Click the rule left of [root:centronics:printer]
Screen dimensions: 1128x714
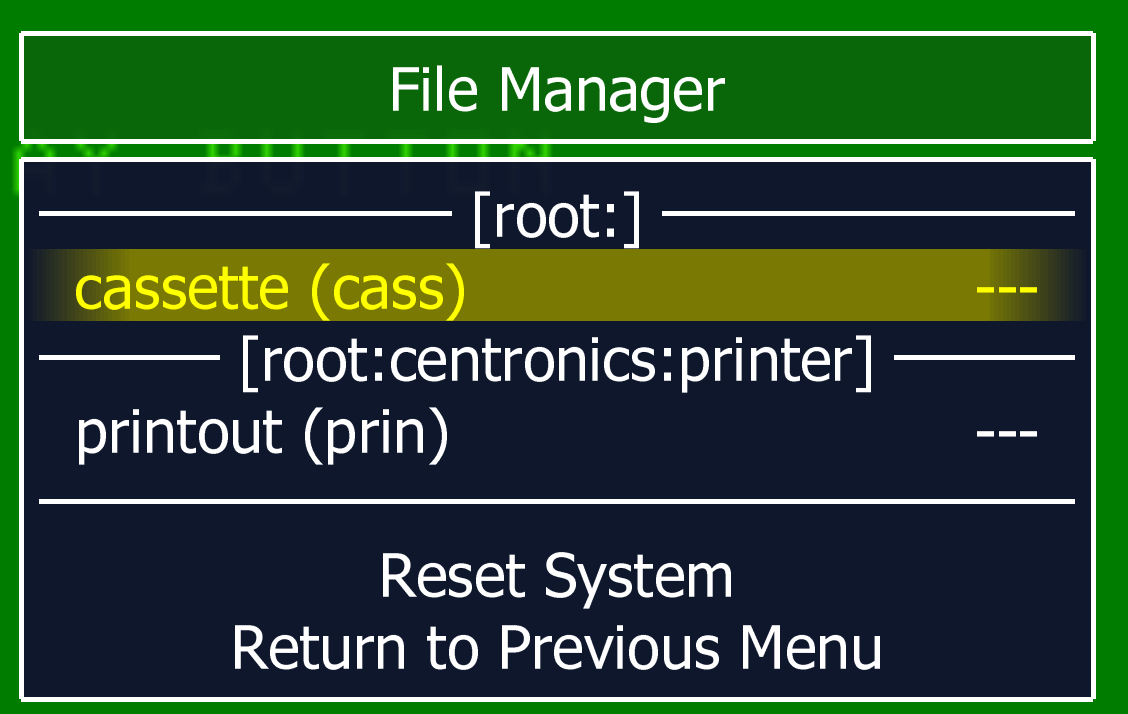coord(129,357)
